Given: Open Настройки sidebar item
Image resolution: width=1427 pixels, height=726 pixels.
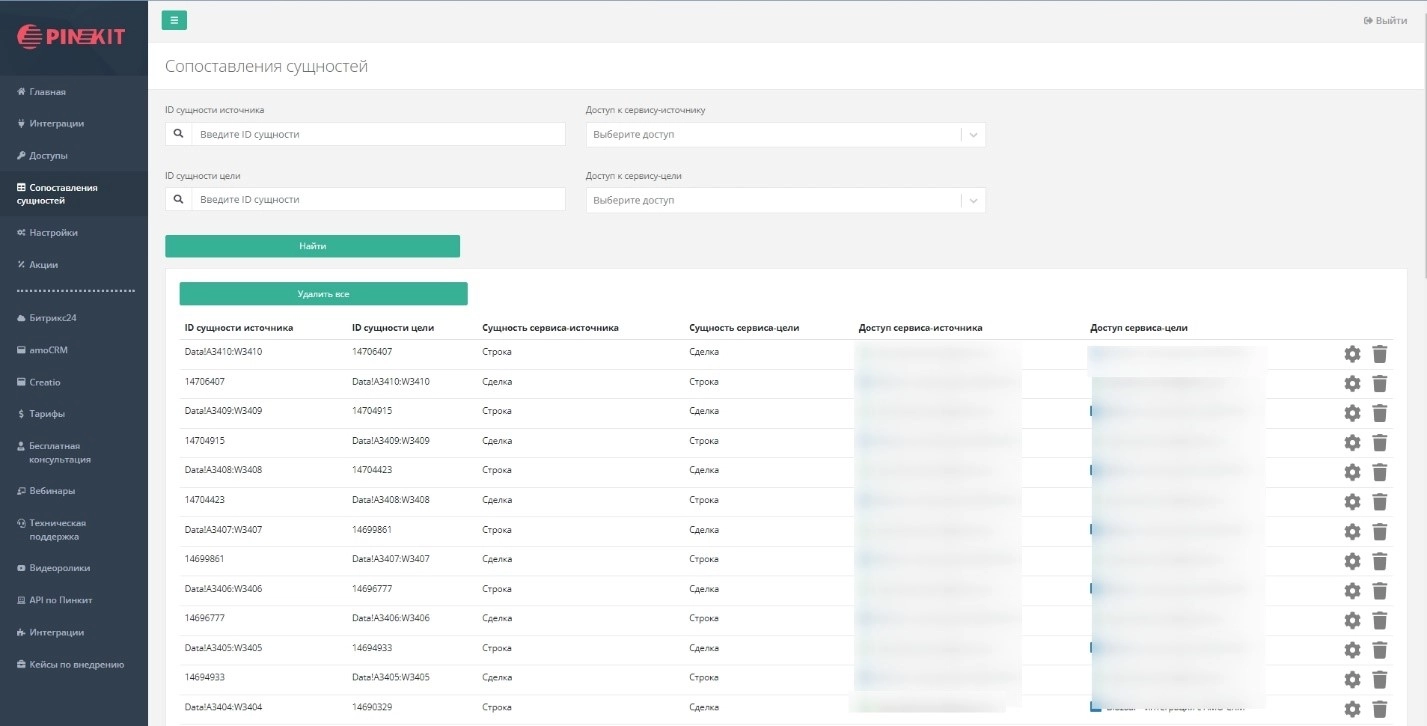Looking at the screenshot, I should 53,233.
